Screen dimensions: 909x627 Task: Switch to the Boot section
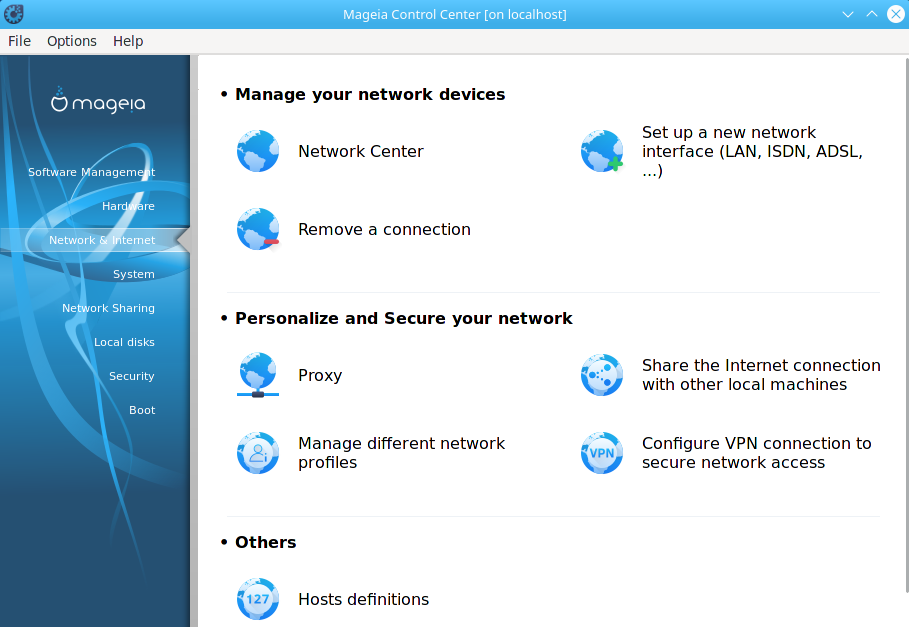(141, 409)
